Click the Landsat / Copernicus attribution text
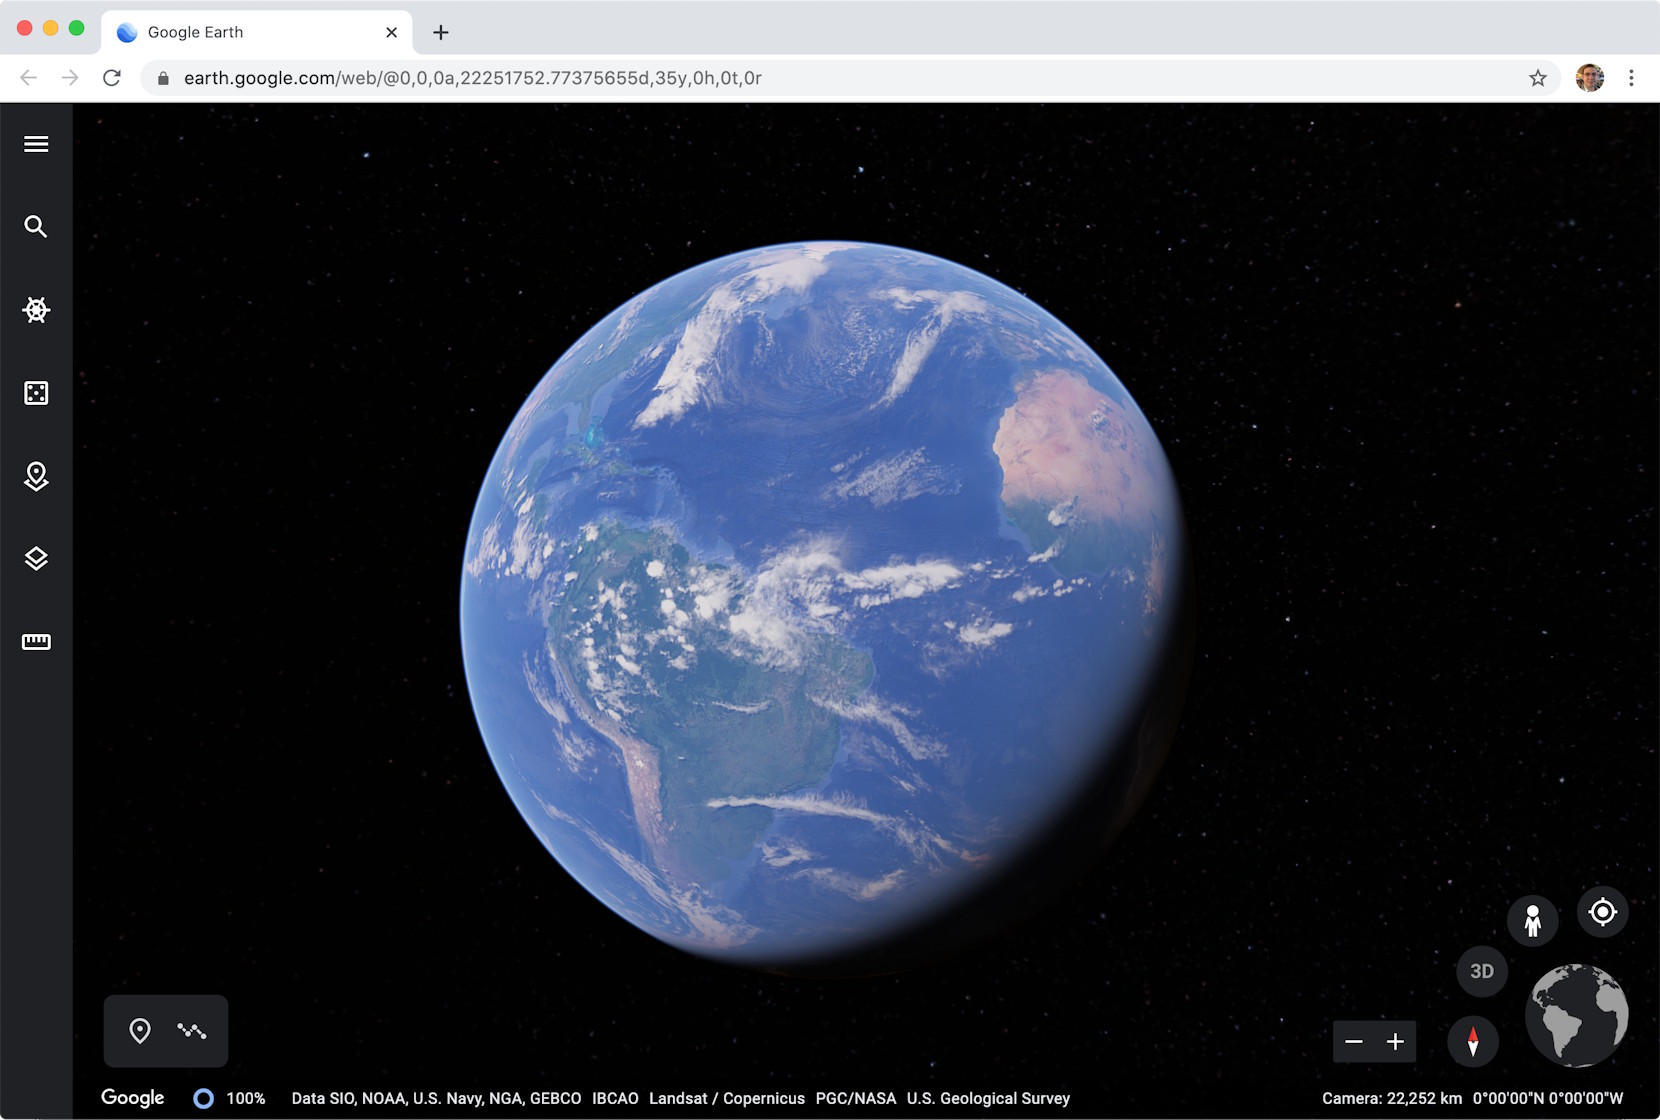 click(x=727, y=1098)
